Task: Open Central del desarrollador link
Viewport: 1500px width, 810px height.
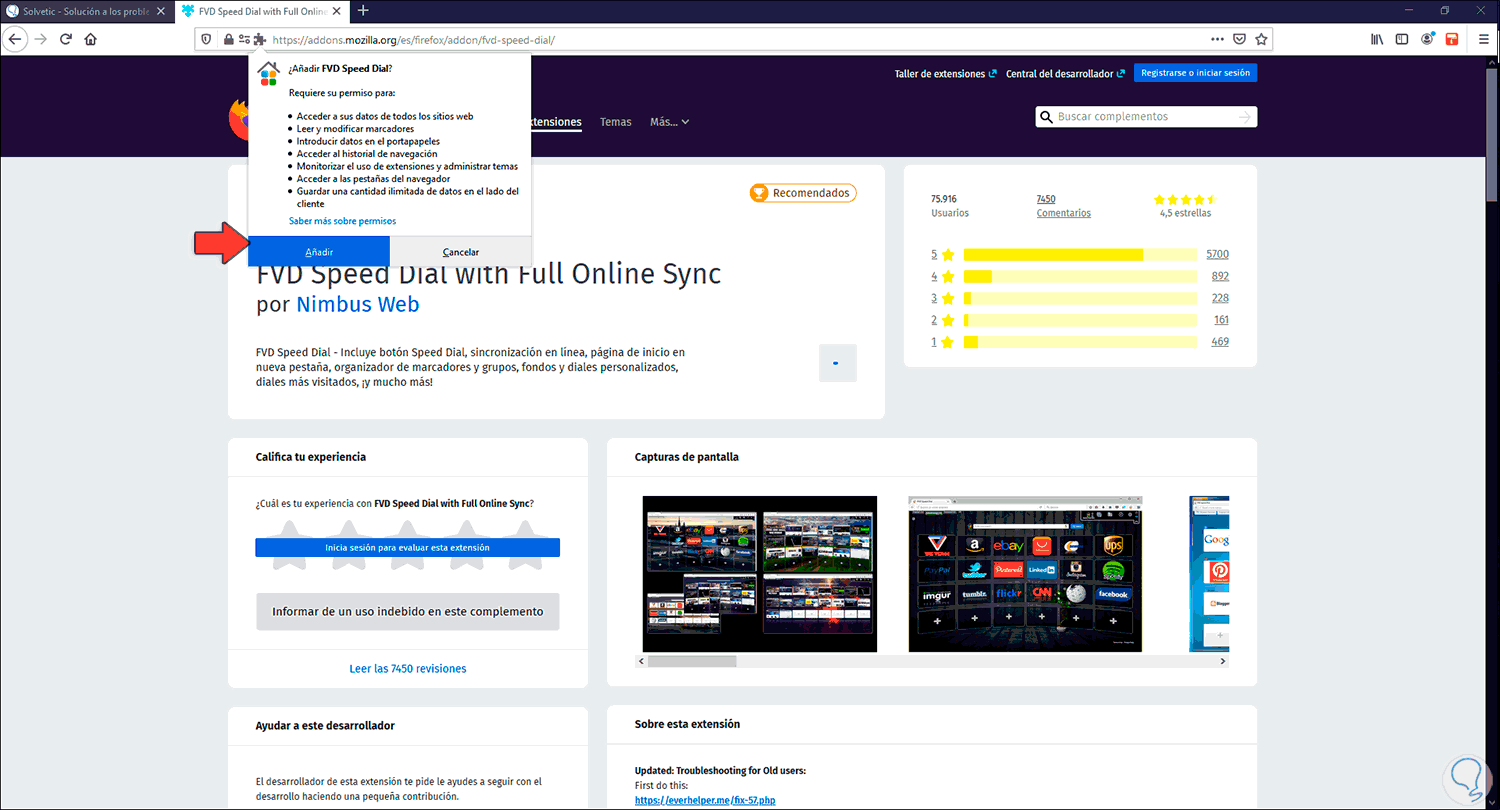Action: click(1066, 73)
